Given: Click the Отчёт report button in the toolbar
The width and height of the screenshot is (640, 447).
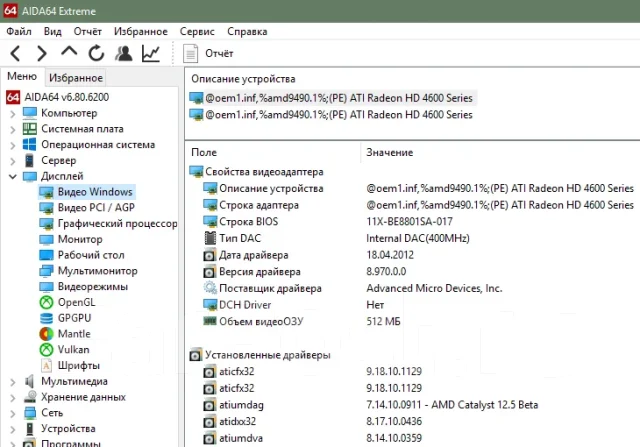Looking at the screenshot, I should pos(208,53).
